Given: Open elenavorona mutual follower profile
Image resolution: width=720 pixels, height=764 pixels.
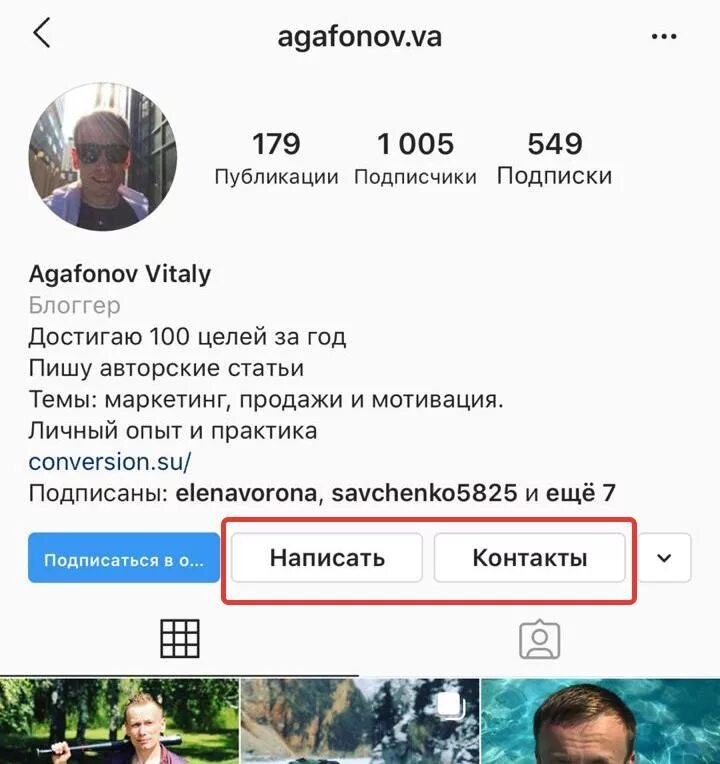Looking at the screenshot, I should [246, 493].
